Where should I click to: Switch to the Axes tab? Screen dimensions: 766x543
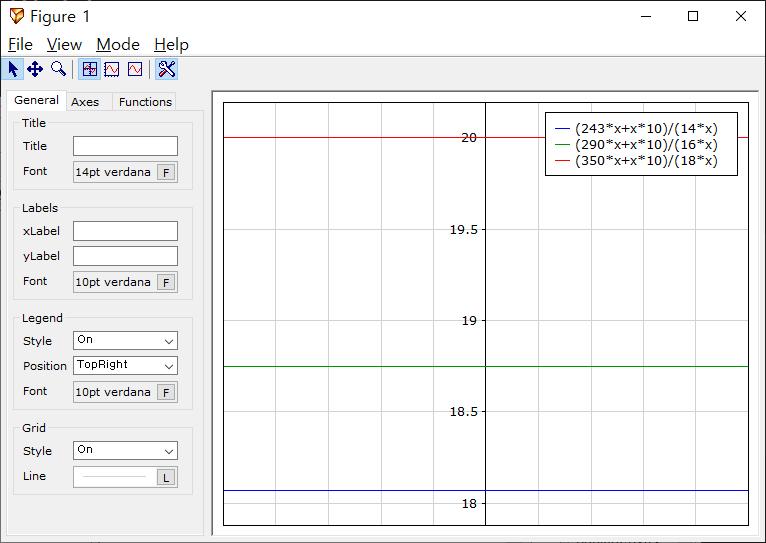[x=85, y=102]
